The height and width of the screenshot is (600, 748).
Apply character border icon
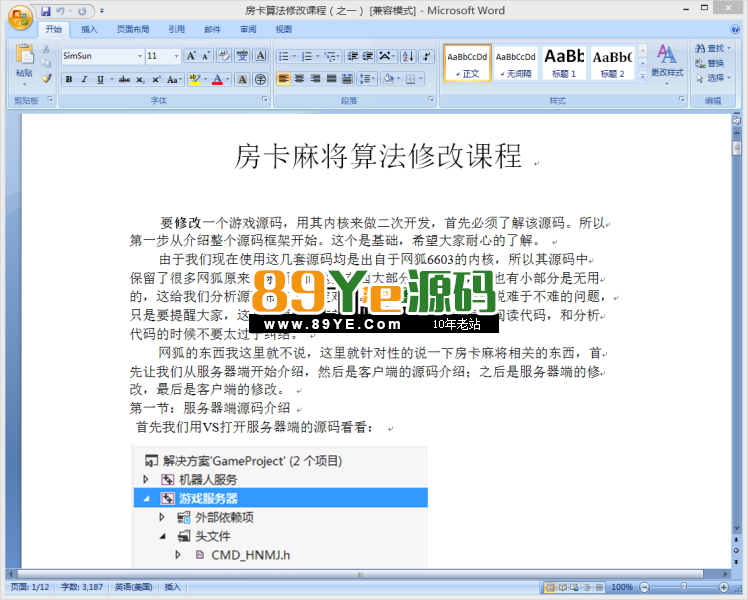(x=260, y=56)
